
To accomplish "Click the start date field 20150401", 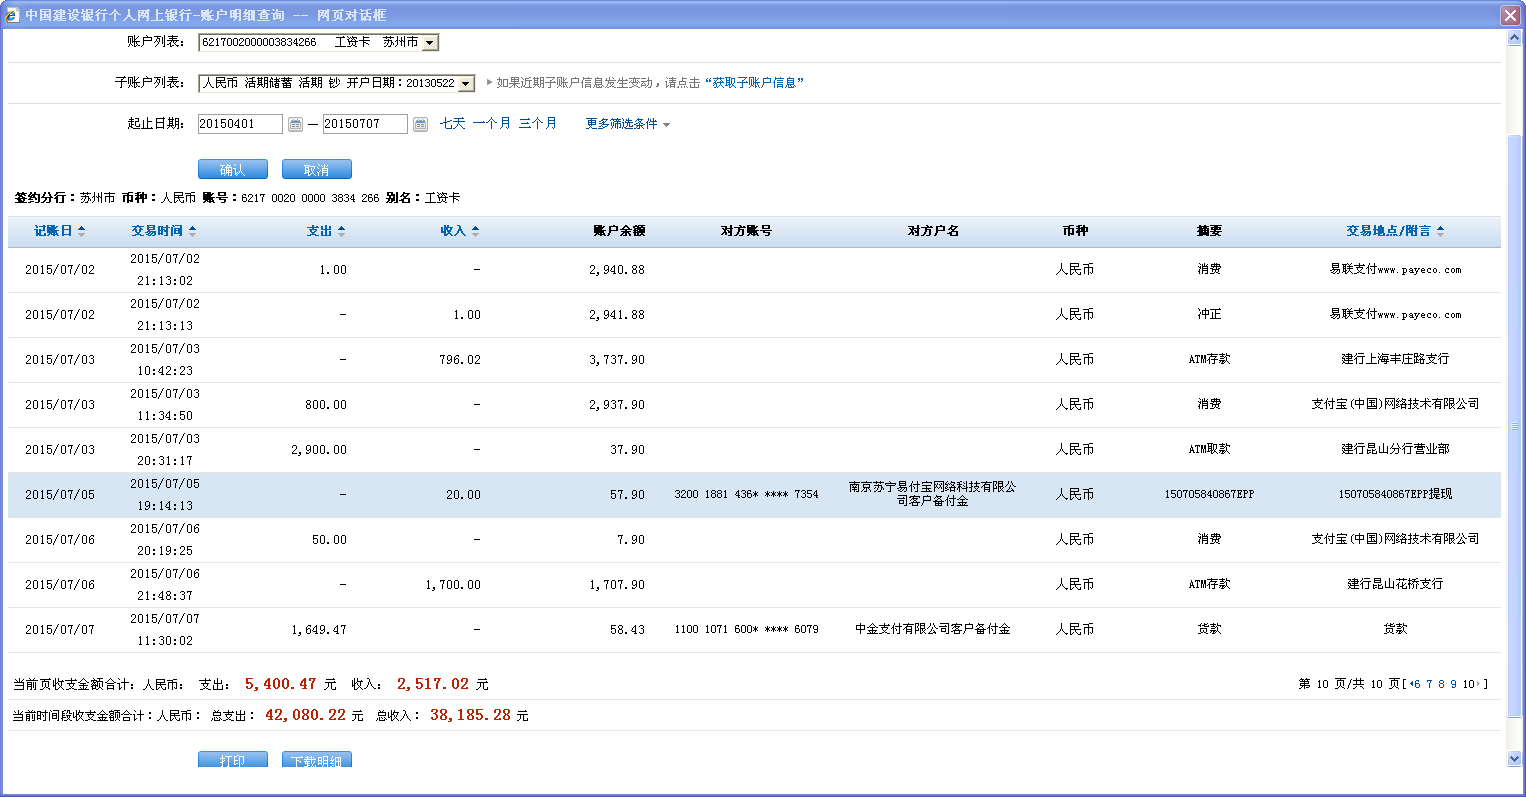I will [x=240, y=124].
